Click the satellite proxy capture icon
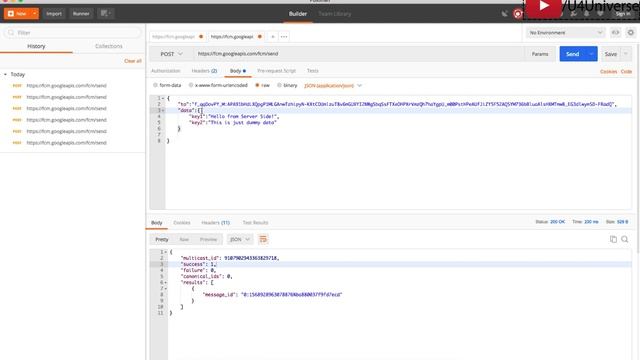The height and width of the screenshot is (360, 640). [x=504, y=14]
